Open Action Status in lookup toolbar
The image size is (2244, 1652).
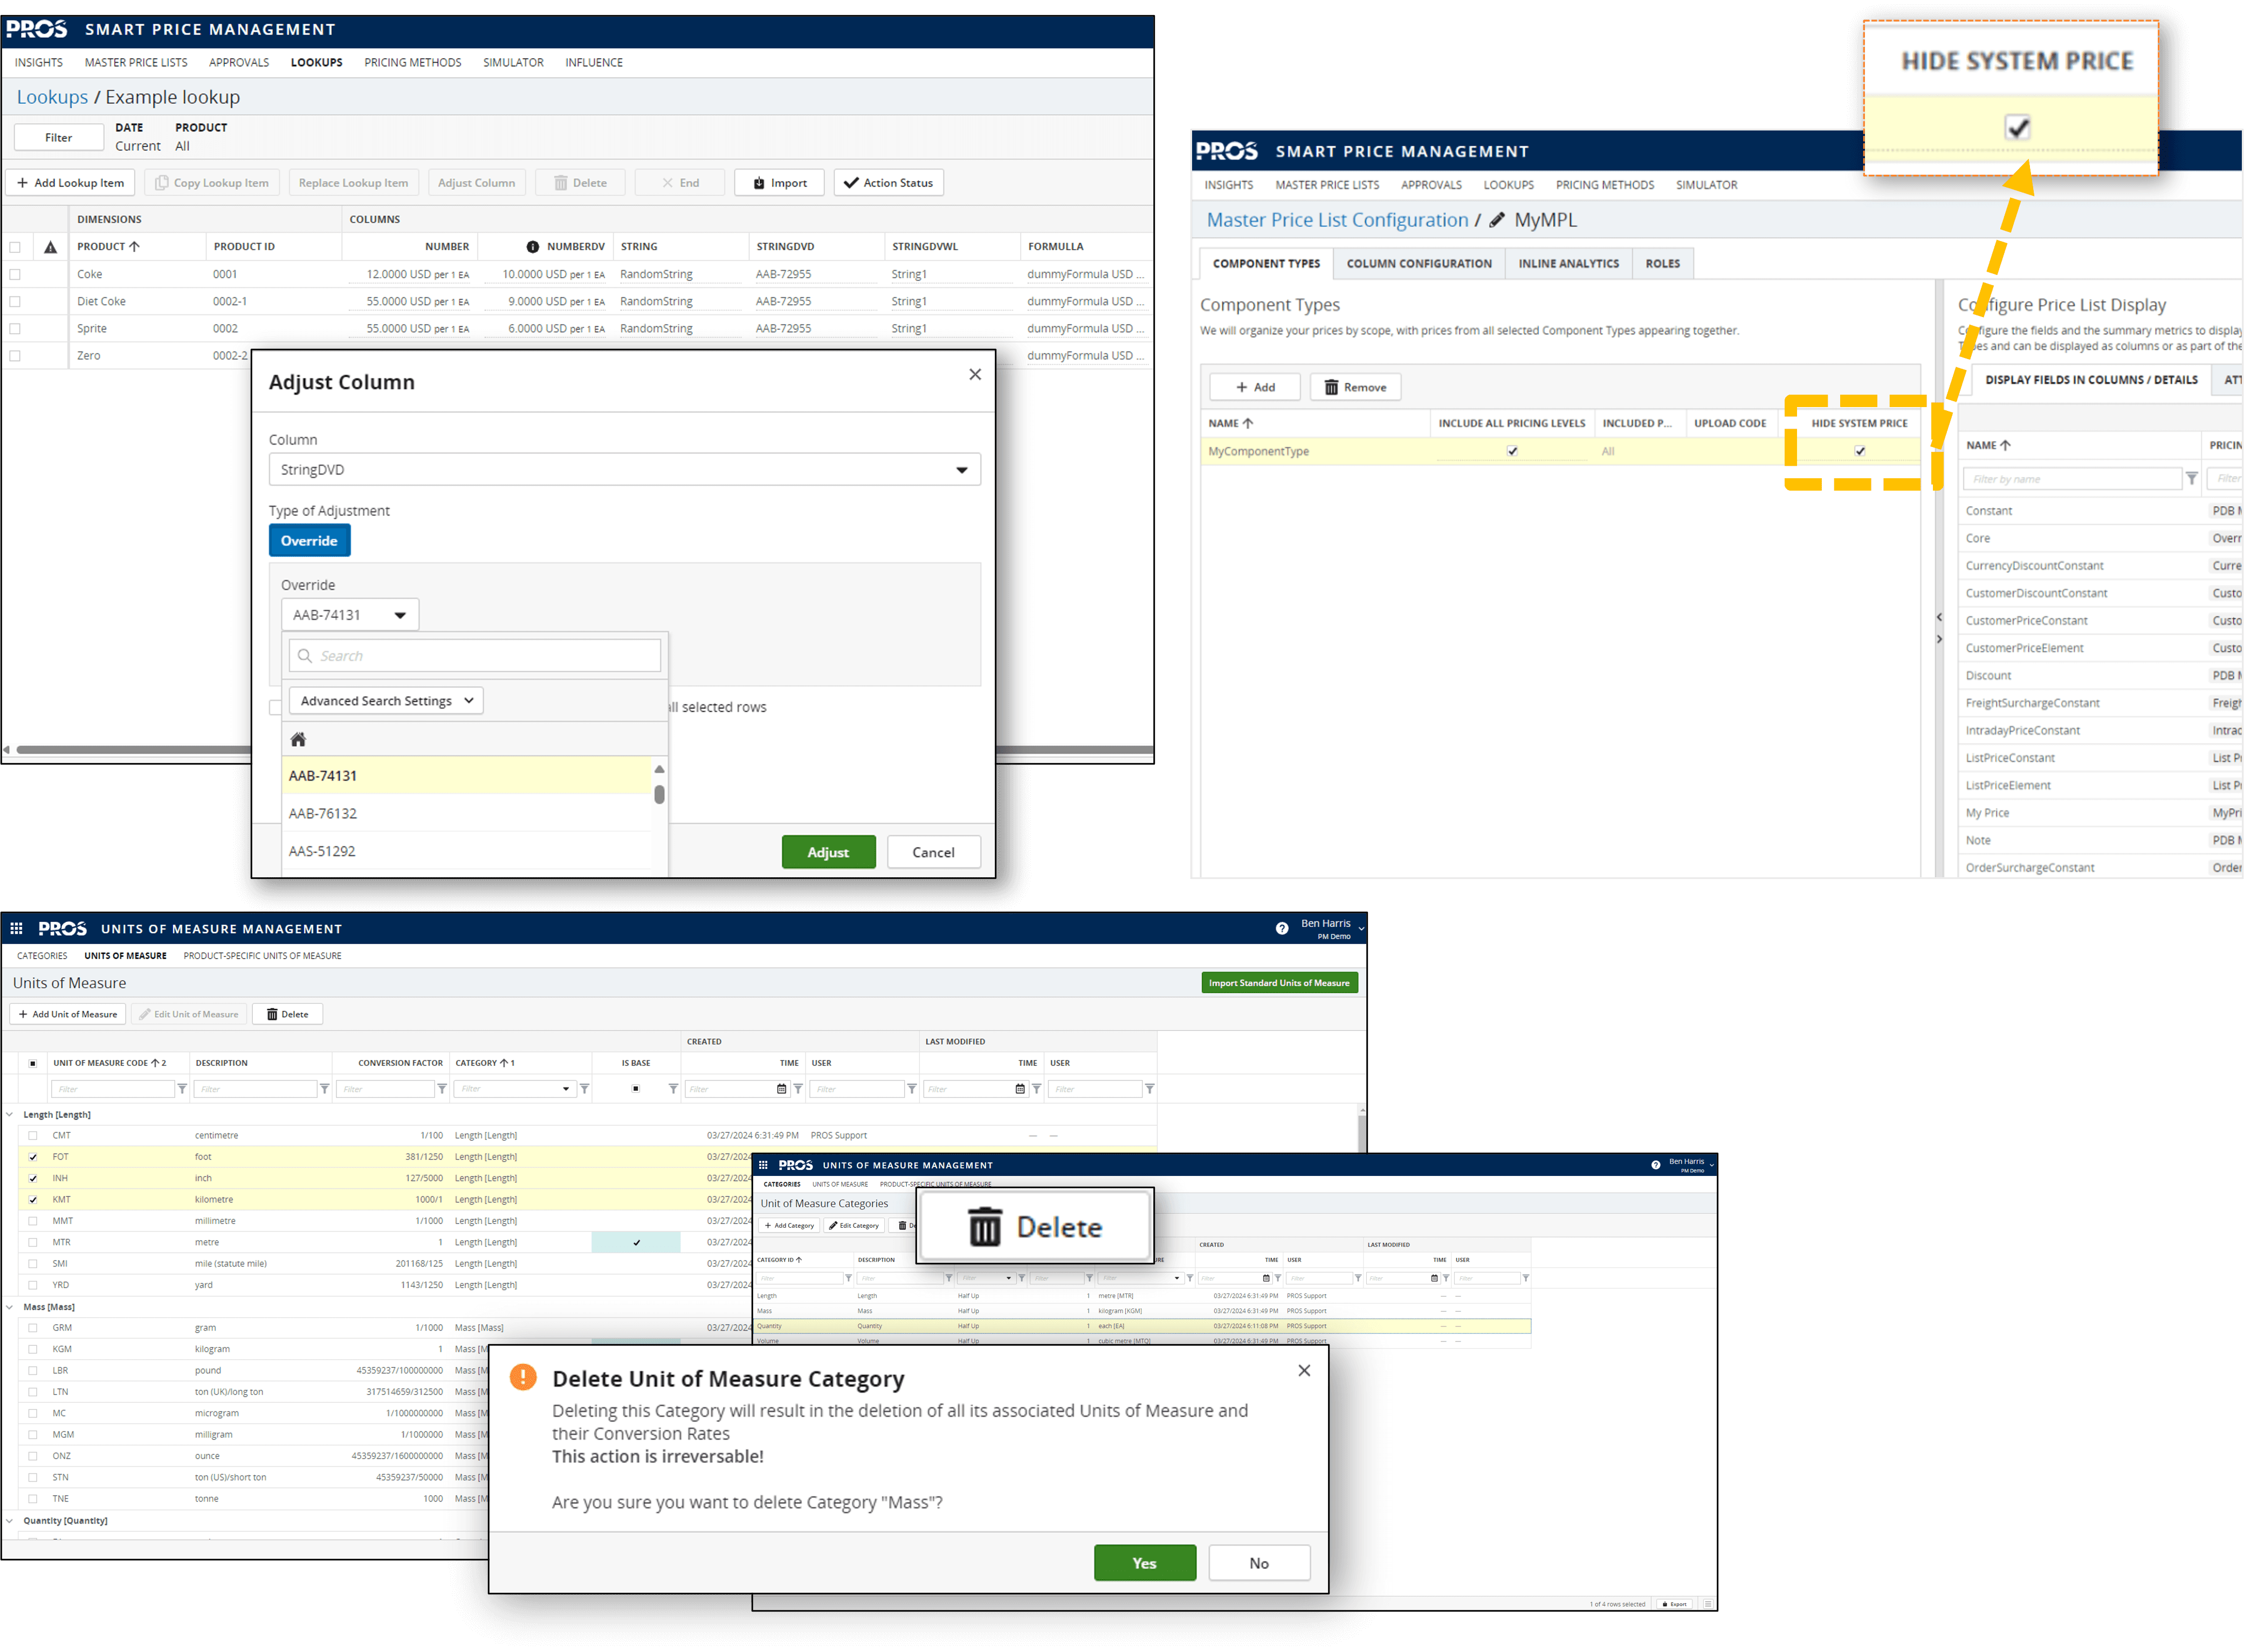[888, 183]
